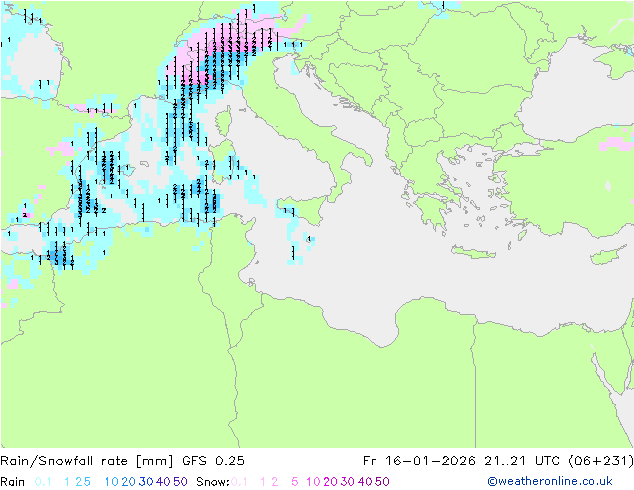Click the 'Snow:' legend label
This screenshot has width=634, height=490.
pyautogui.click(x=213, y=482)
